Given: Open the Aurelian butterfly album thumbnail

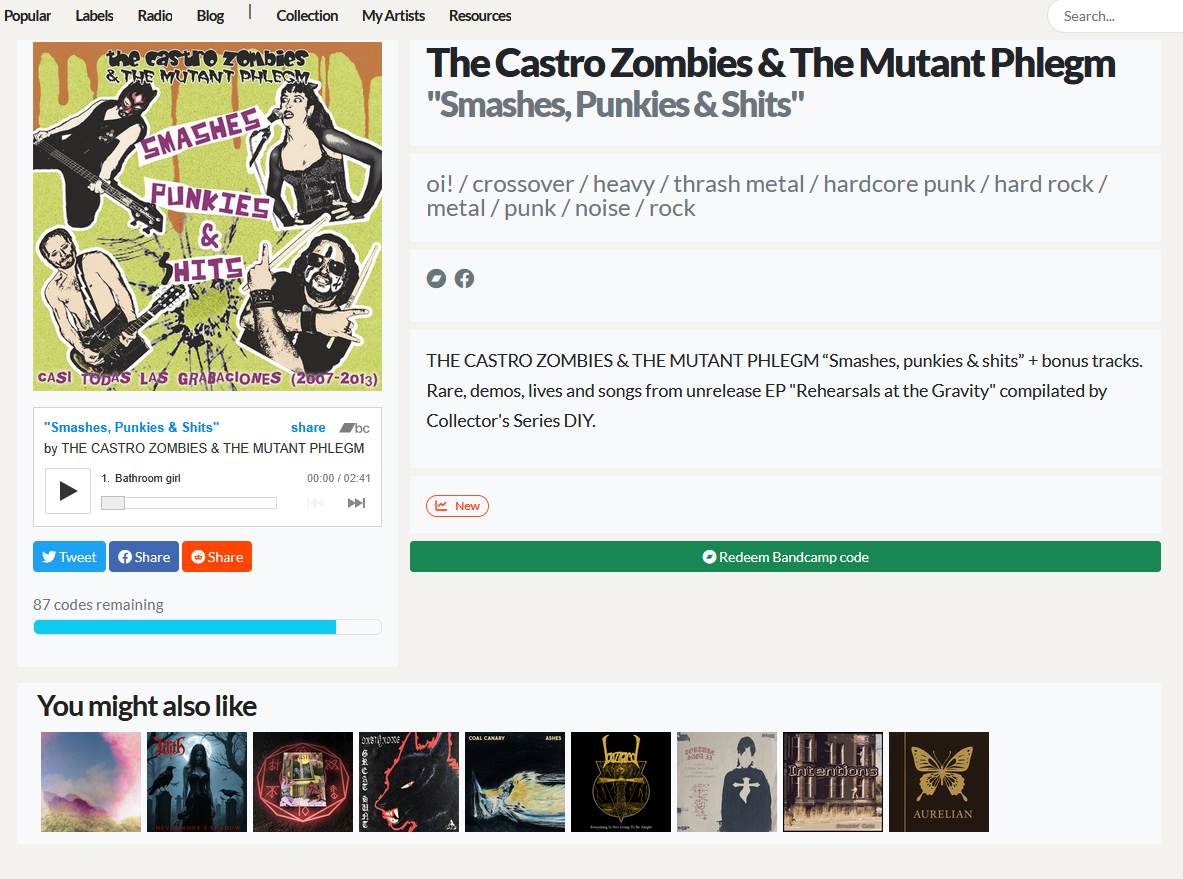Looking at the screenshot, I should point(939,782).
